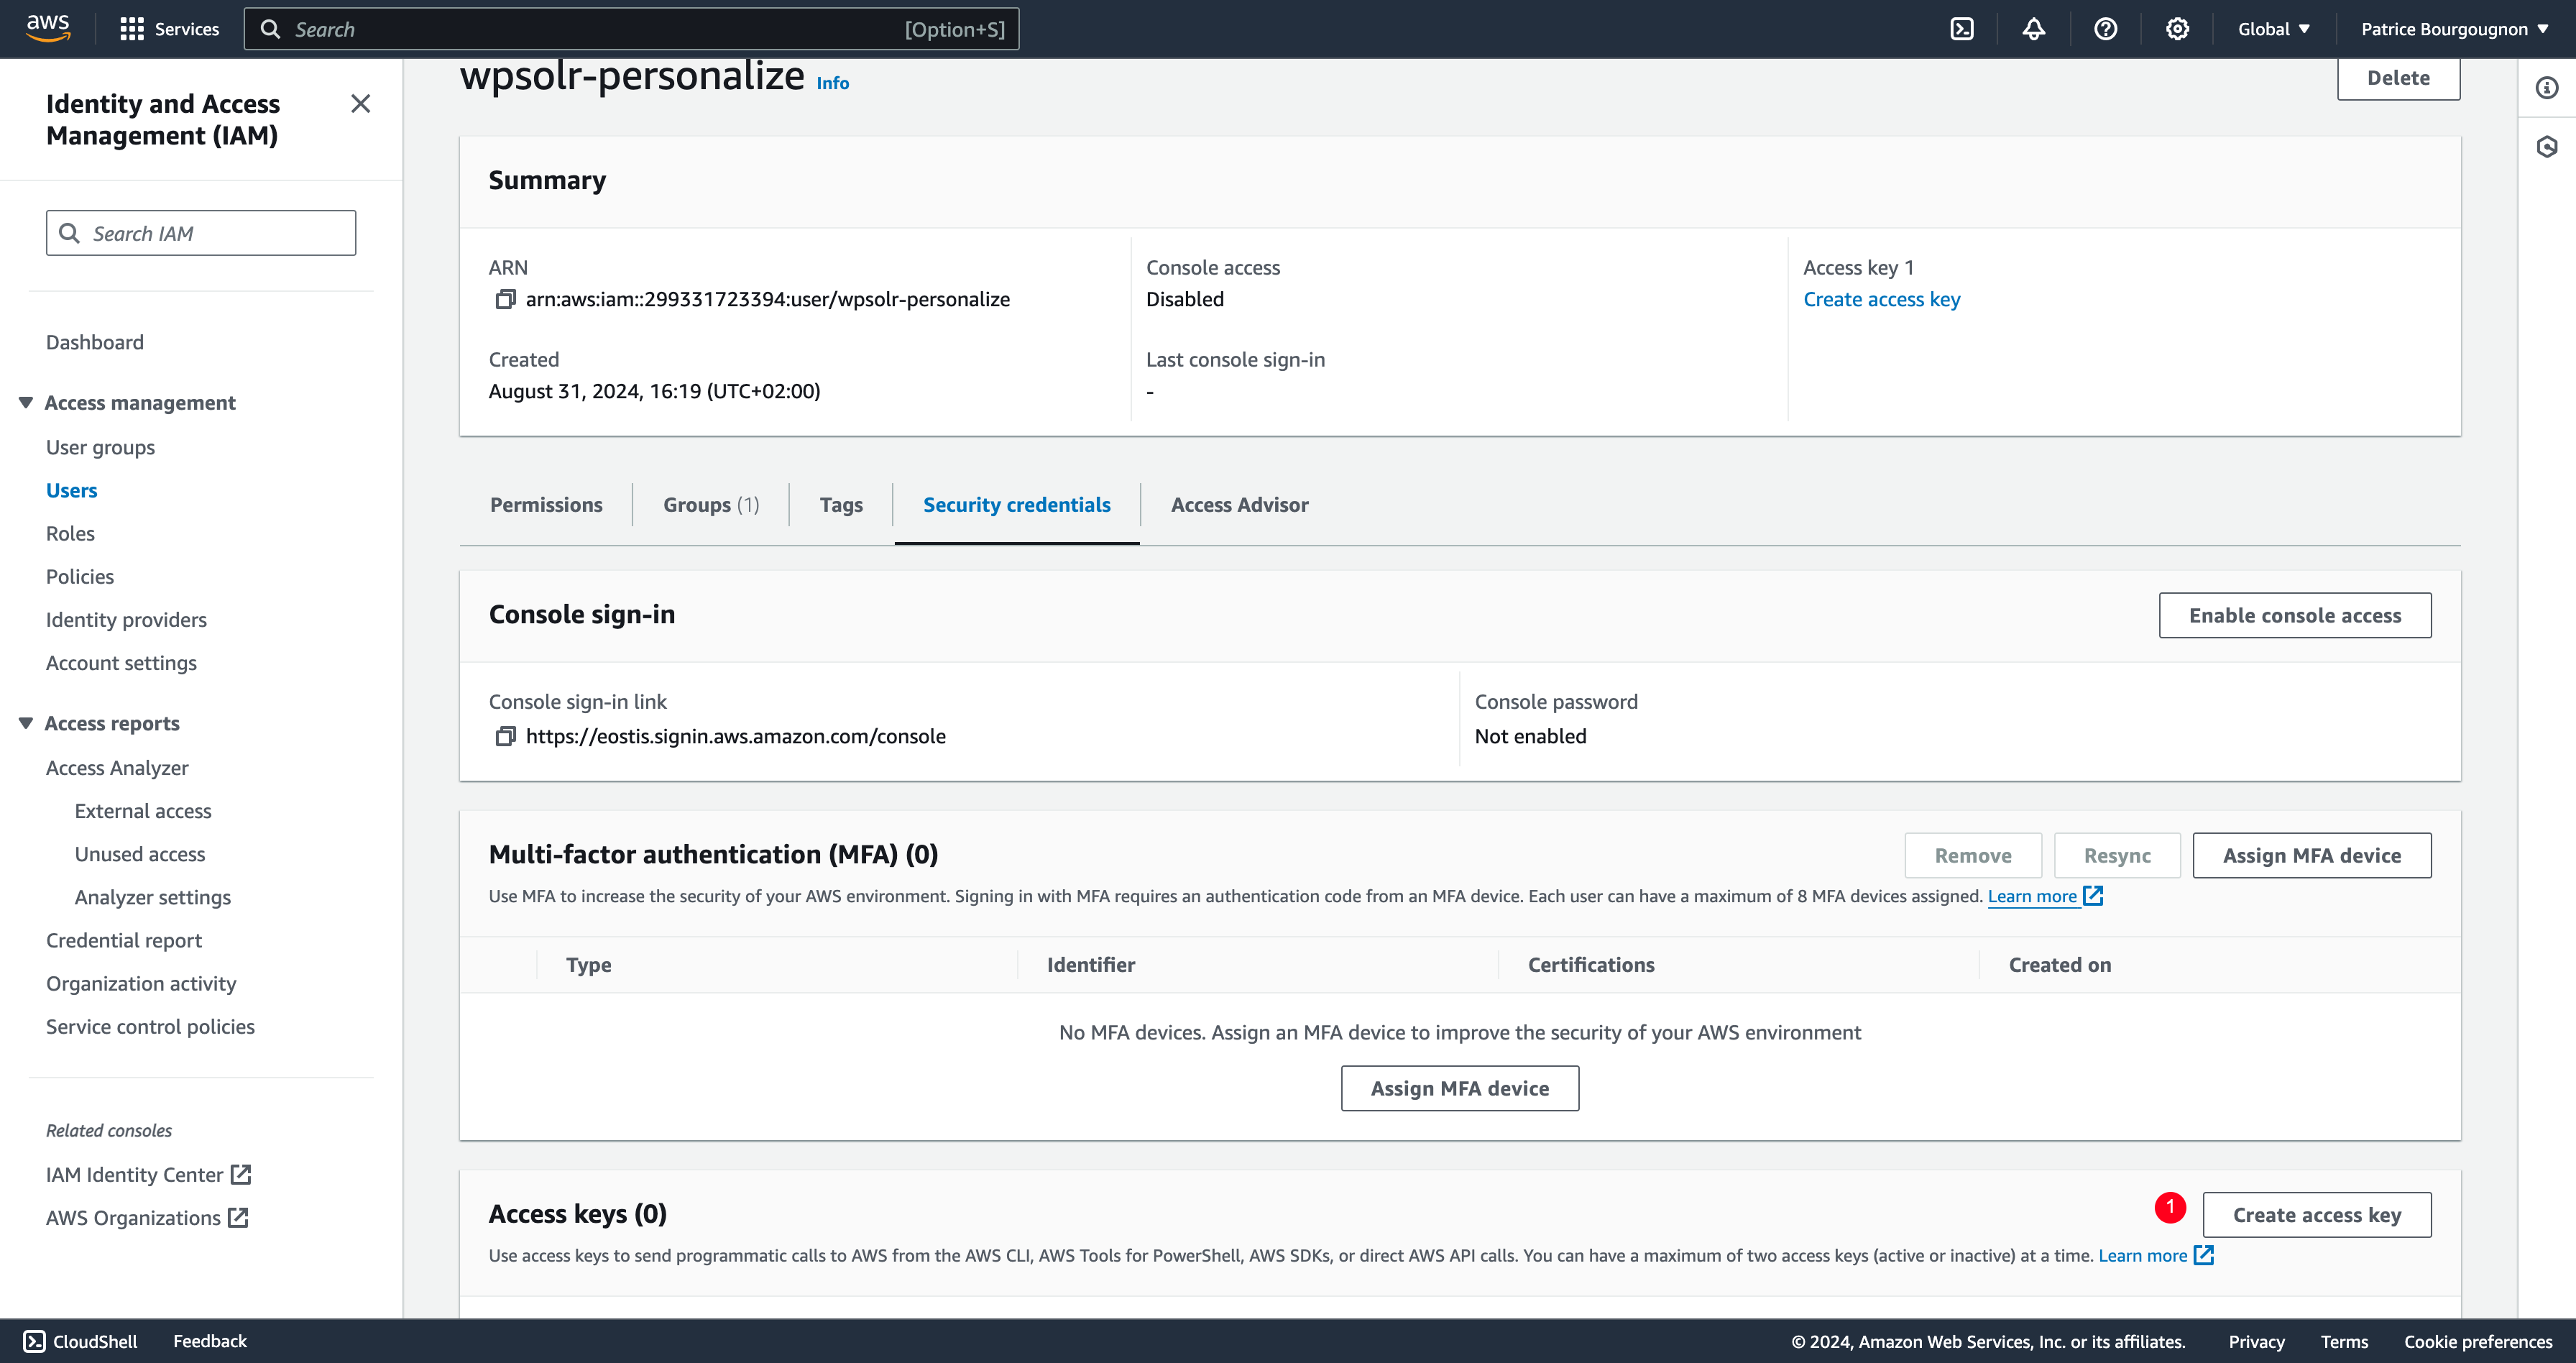
Task: Switch to the Permissions tab
Action: pyautogui.click(x=546, y=505)
